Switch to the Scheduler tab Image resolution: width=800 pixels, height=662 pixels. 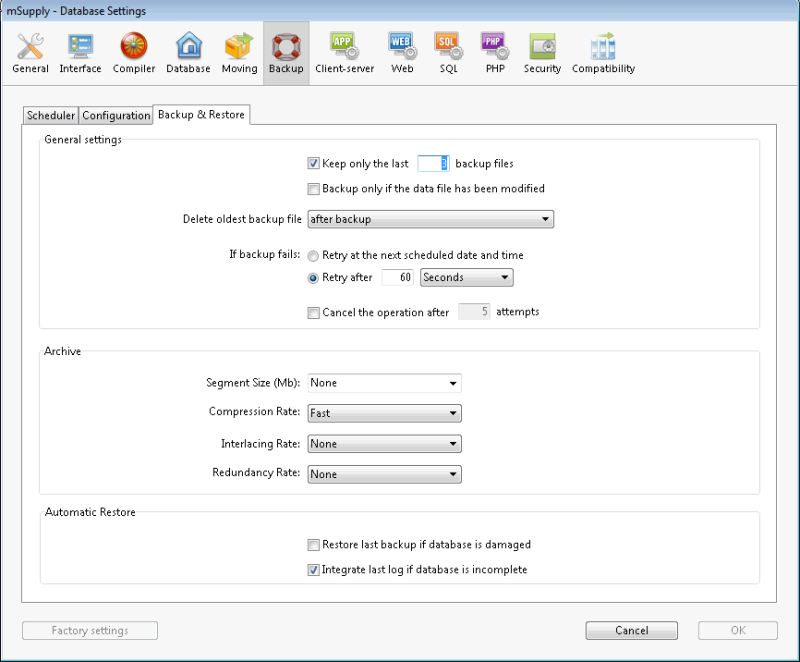pyautogui.click(x=50, y=115)
